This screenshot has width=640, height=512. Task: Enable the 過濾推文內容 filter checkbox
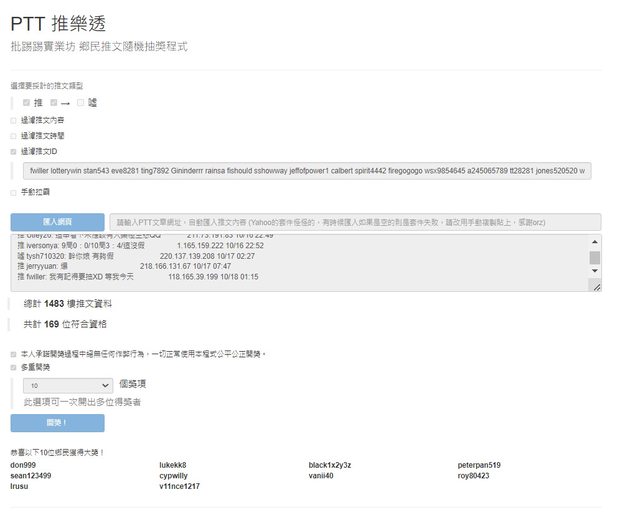pos(14,119)
